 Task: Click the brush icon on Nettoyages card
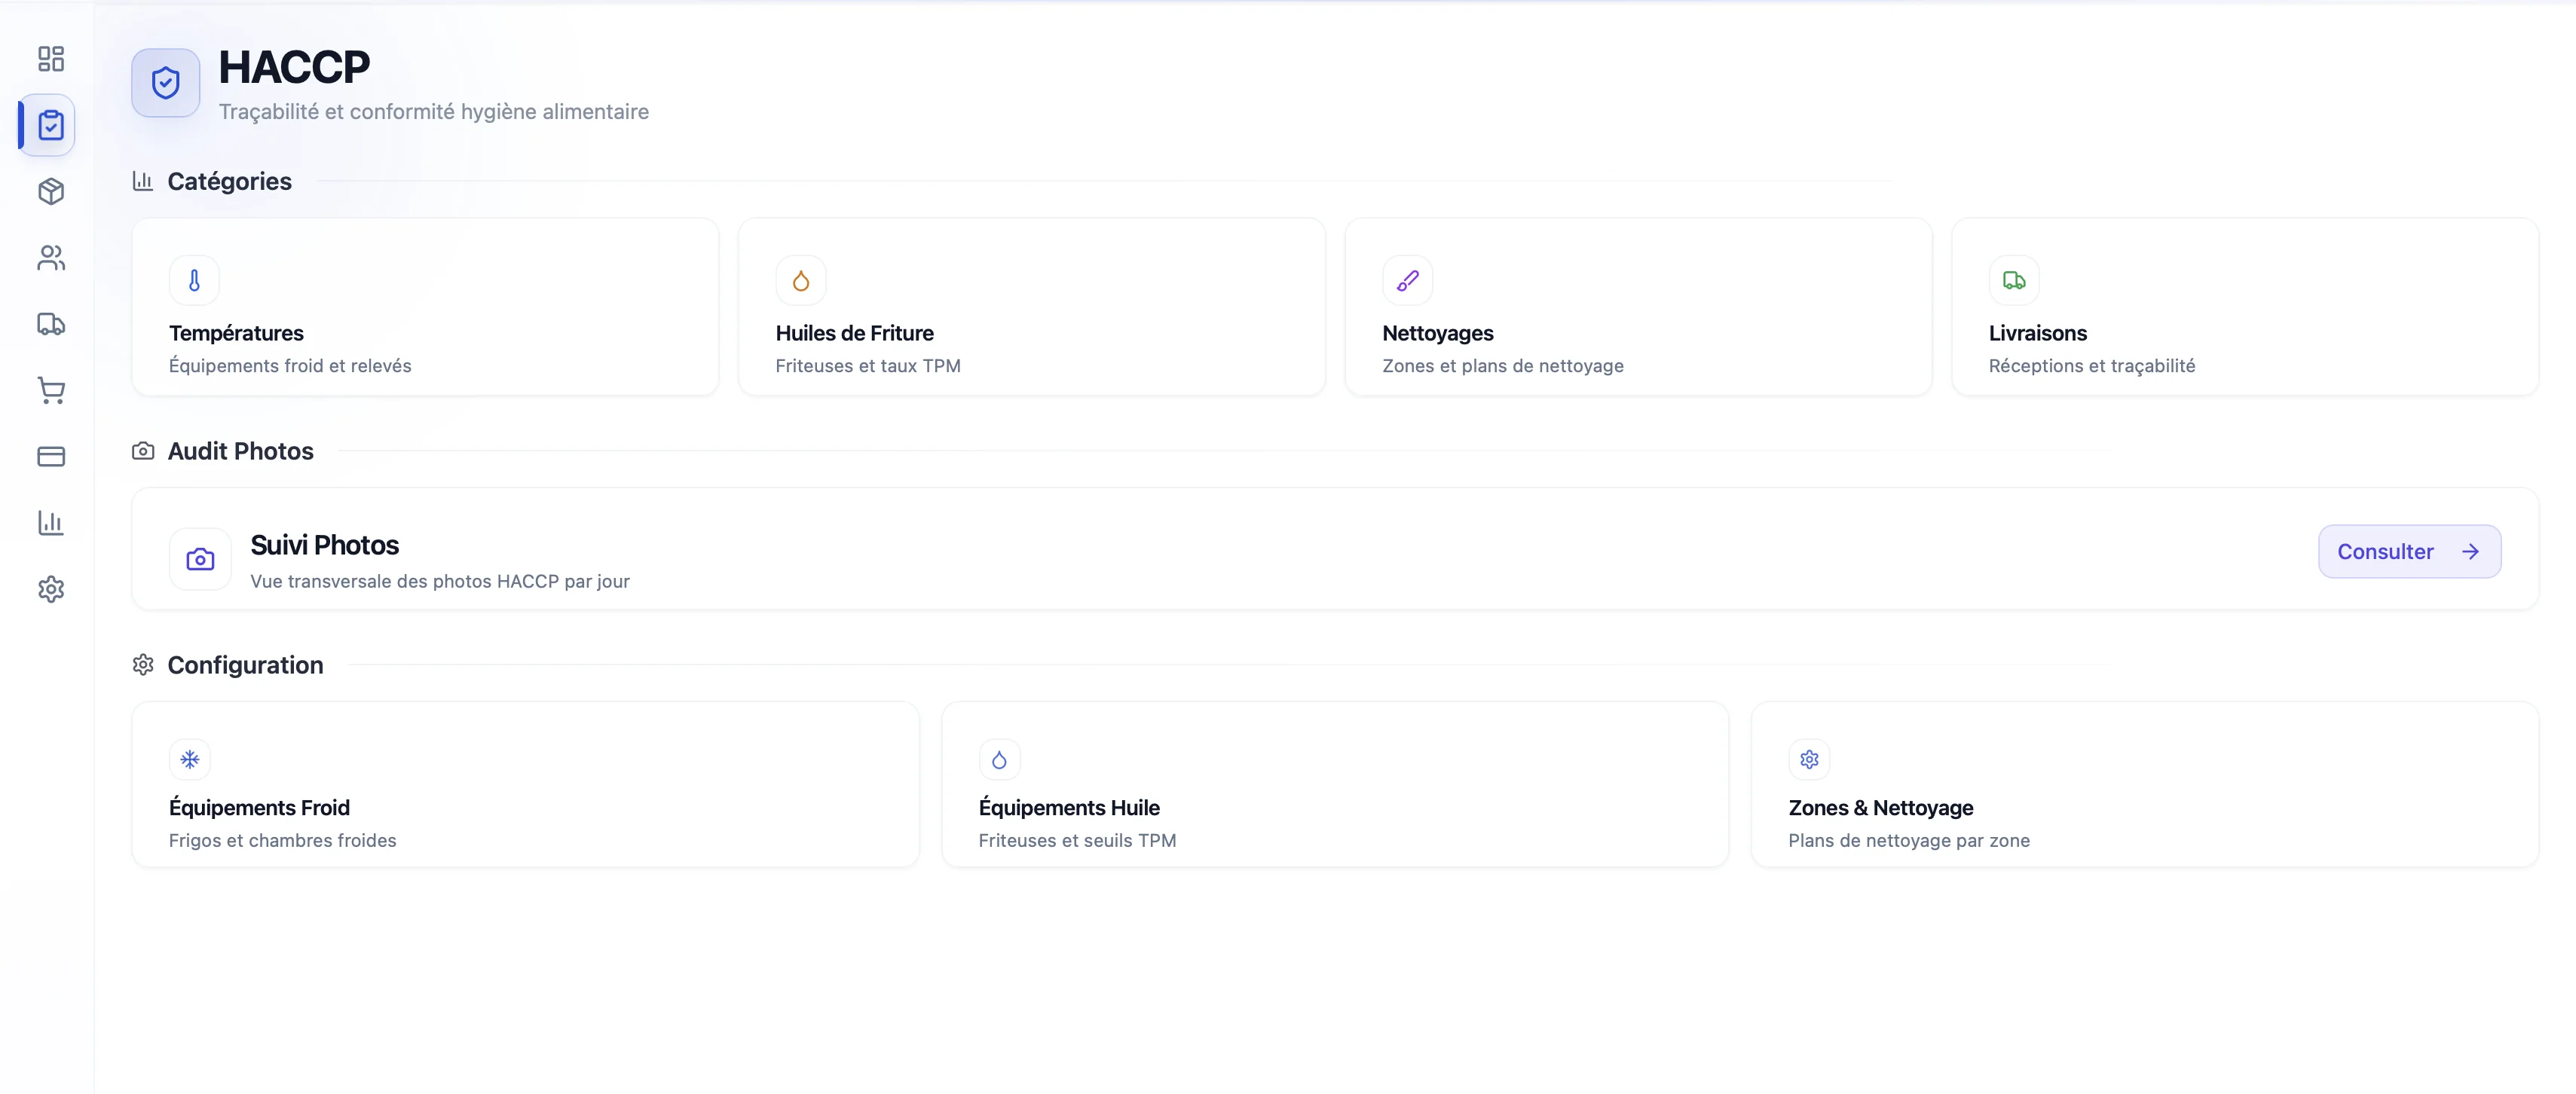pyautogui.click(x=1407, y=281)
